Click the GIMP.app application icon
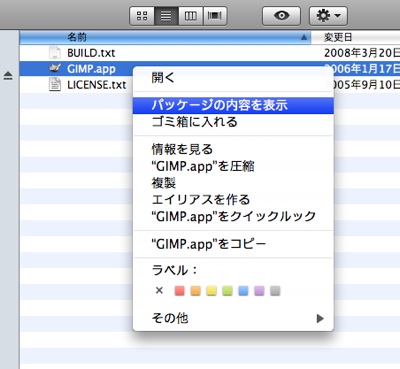 coord(55,68)
